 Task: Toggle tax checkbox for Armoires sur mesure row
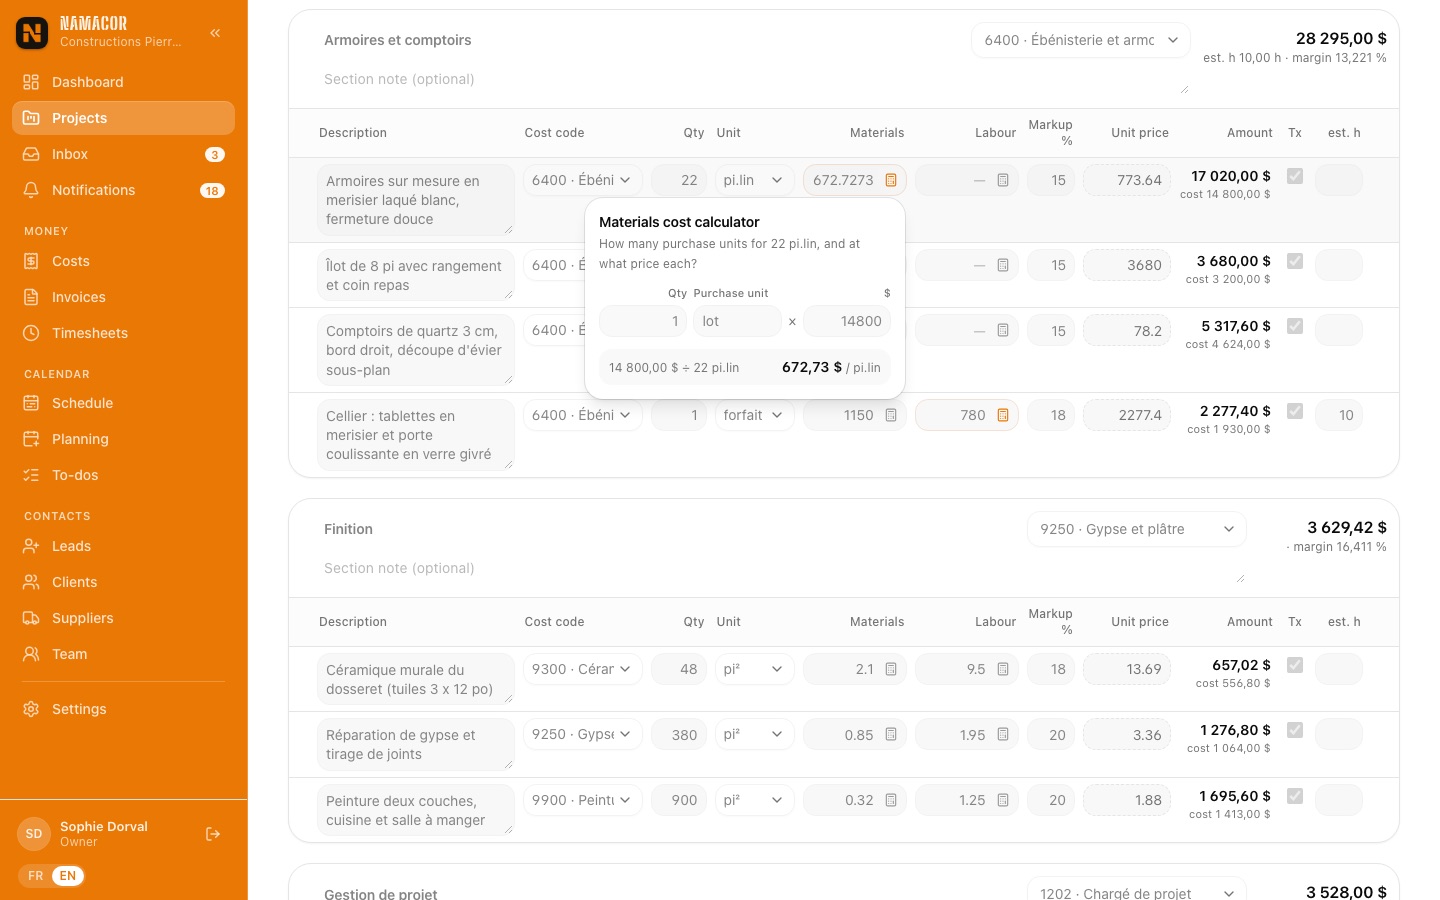click(1295, 176)
